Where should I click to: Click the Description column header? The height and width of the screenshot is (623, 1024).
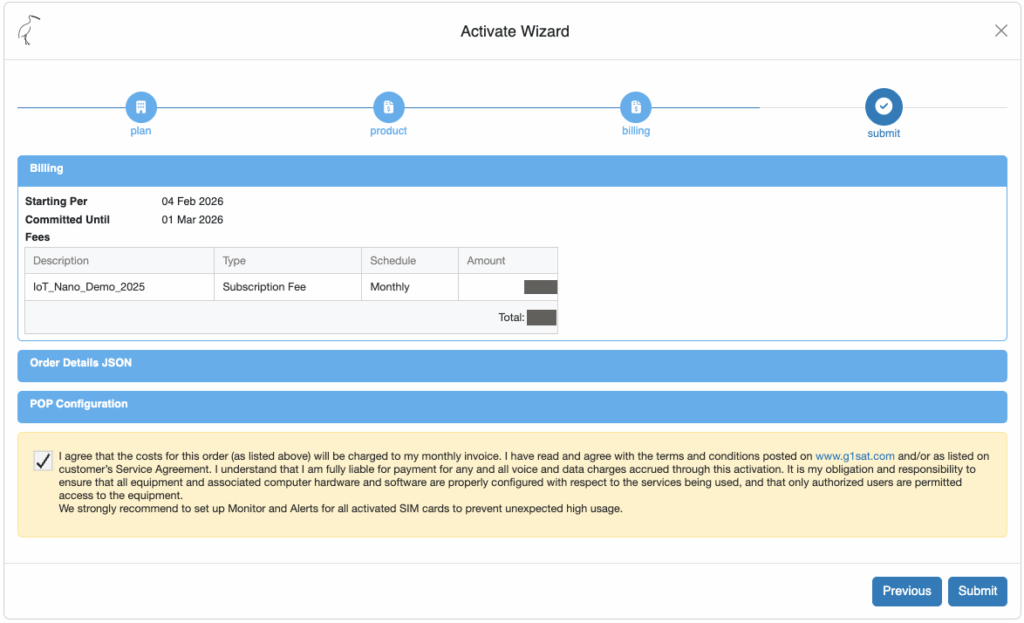[x=61, y=261]
